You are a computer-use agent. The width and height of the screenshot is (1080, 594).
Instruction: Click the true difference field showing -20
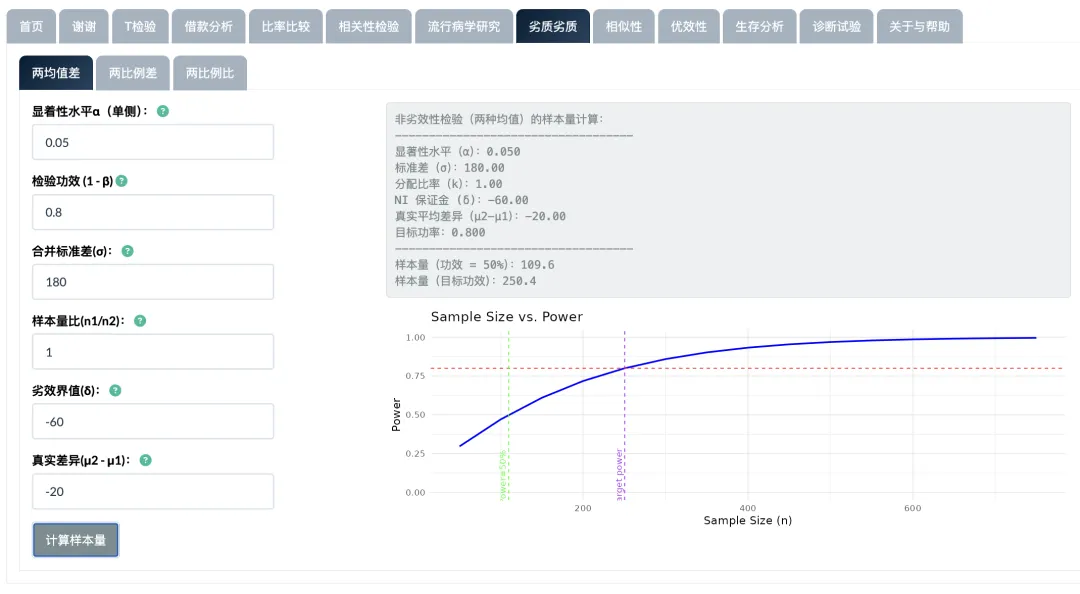pos(153,491)
